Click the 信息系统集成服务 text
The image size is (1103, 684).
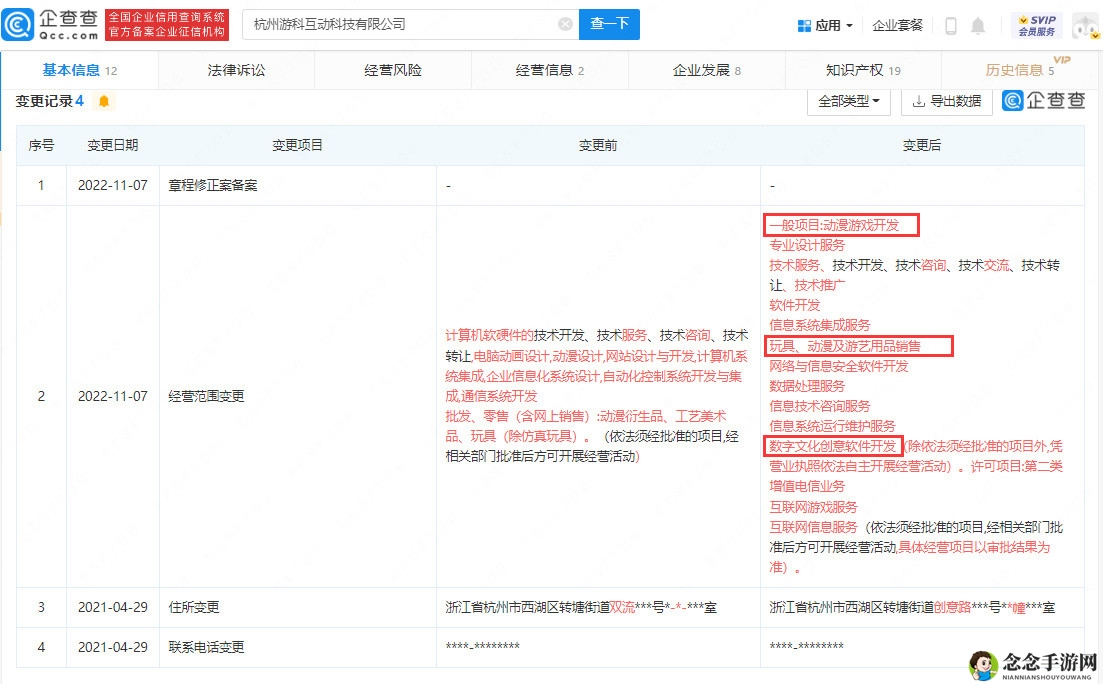click(820, 326)
